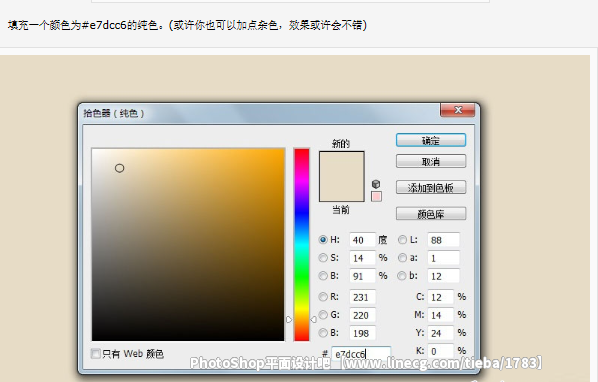Image resolution: width=598 pixels, height=382 pixels.
Task: Enable the 只有 Web 颜色 checkbox
Action: tap(96, 353)
